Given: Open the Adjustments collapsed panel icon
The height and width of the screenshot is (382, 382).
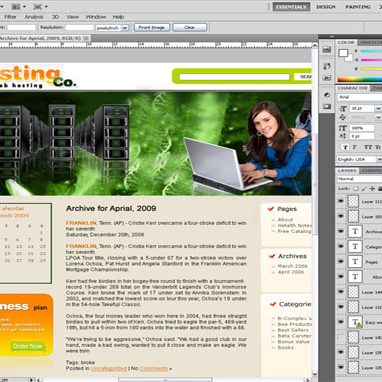Looking at the screenshot, I should pos(327,95).
